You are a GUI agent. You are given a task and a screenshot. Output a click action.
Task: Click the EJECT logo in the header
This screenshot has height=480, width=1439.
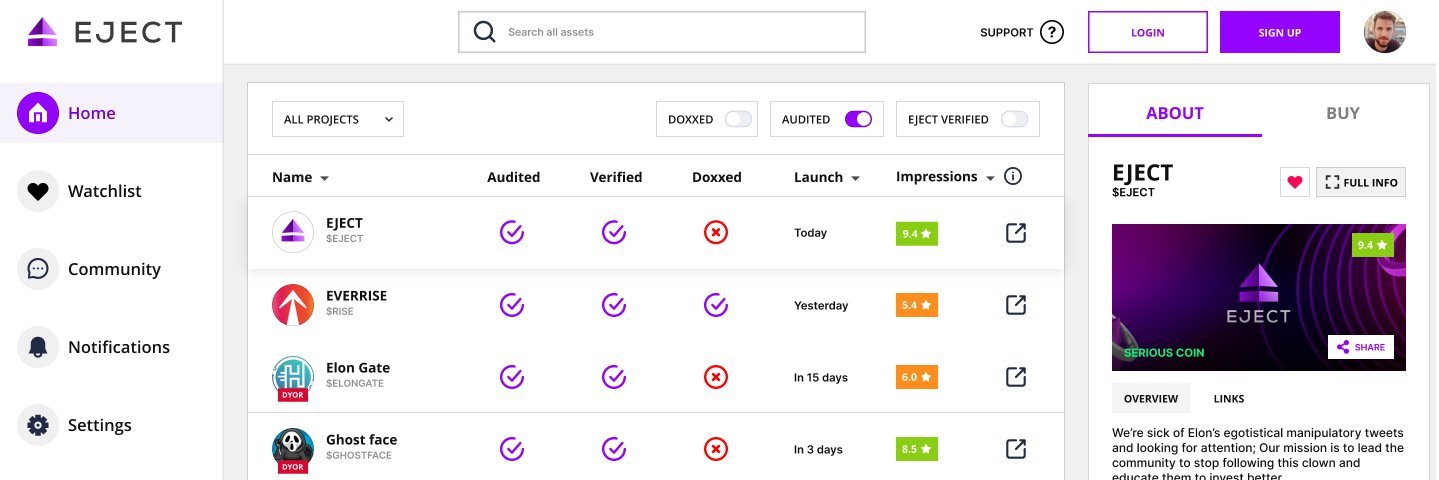(x=104, y=32)
